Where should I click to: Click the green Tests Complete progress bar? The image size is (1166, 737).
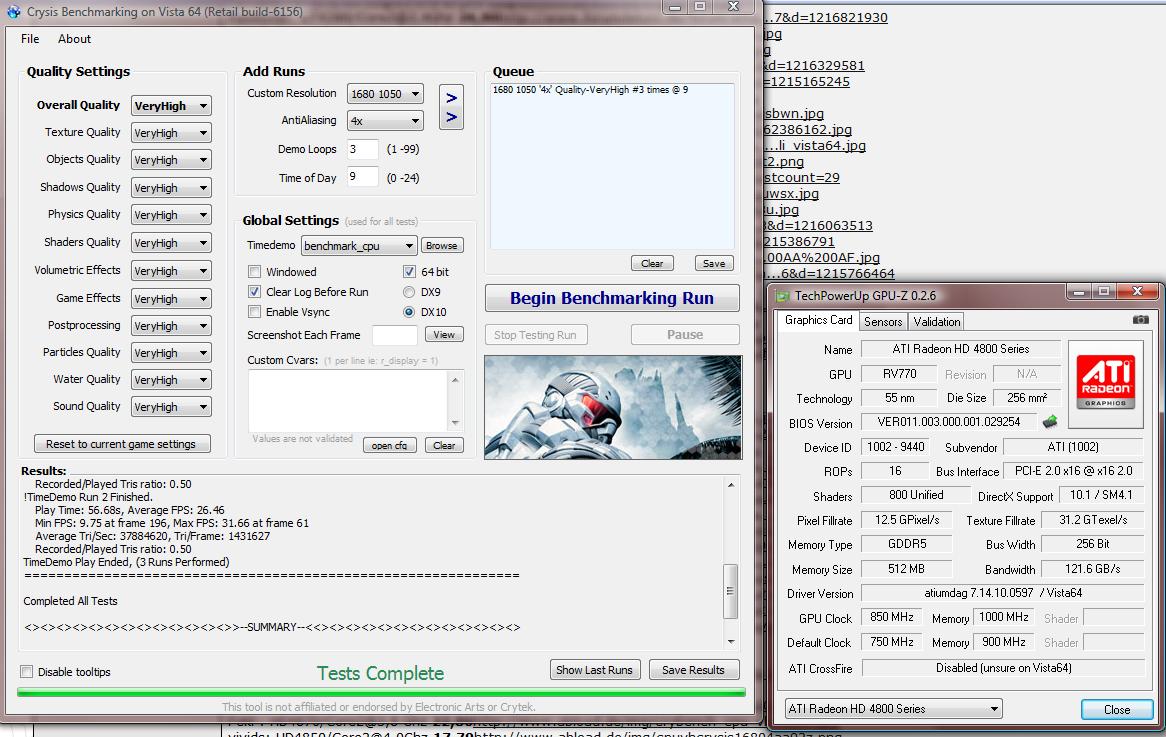tap(381, 692)
